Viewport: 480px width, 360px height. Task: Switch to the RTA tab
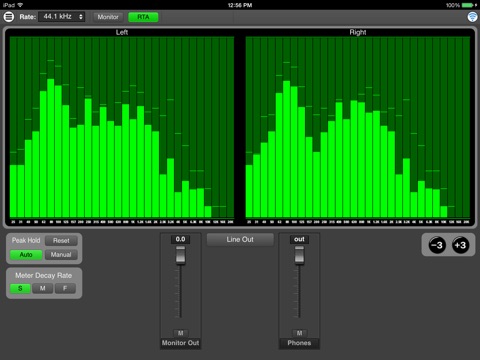[143, 17]
